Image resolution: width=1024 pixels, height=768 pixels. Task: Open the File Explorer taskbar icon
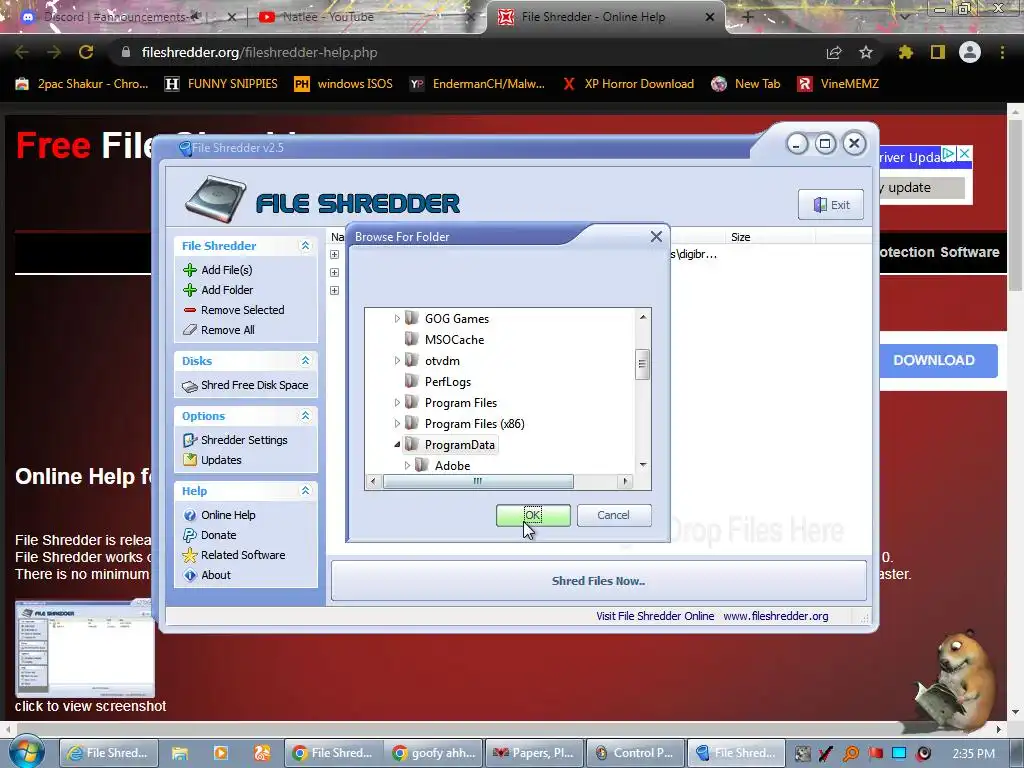click(180, 753)
